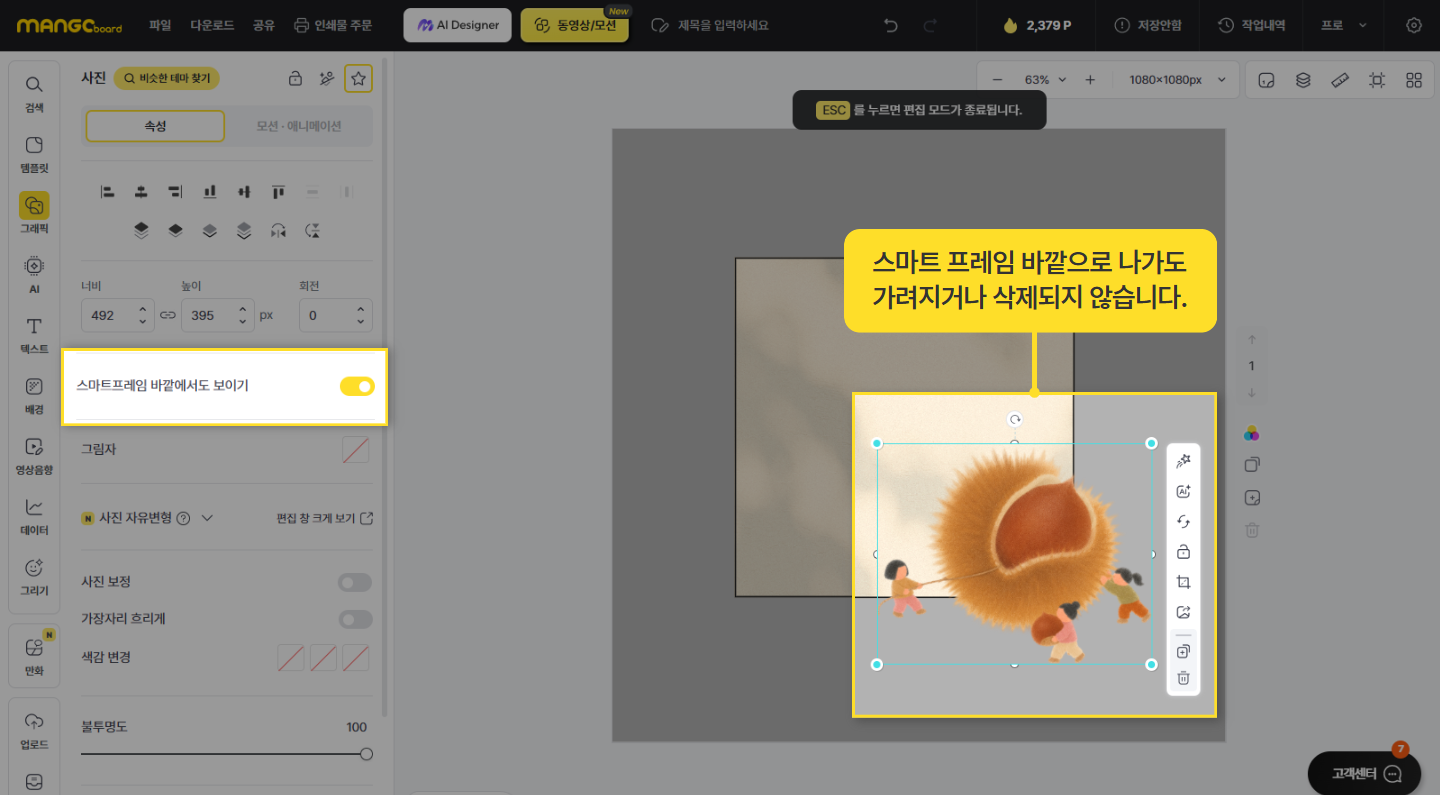Align selection to right edge
This screenshot has width=1440, height=795.
tap(175, 191)
